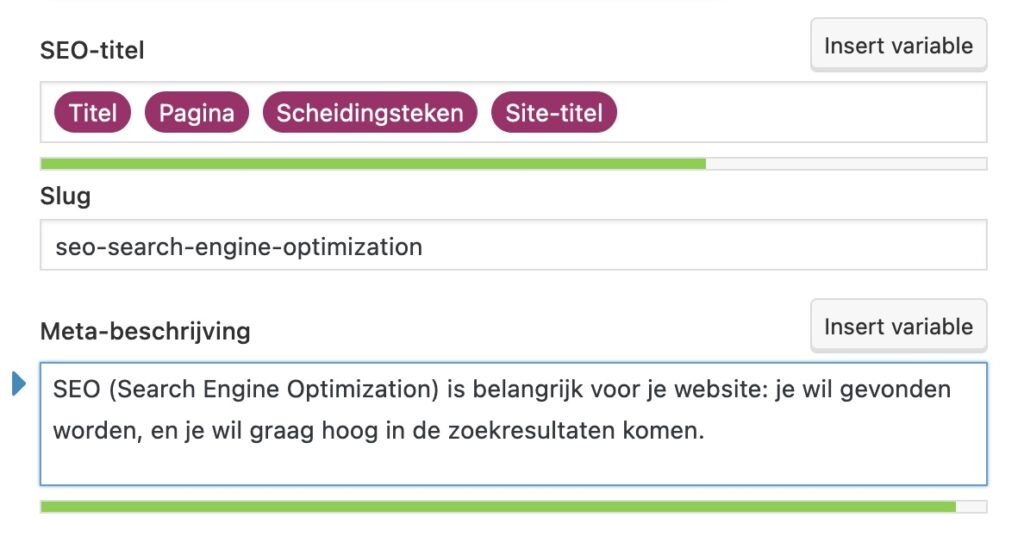Click the Insert variable button for SEO-titel
This screenshot has width=1024, height=555.
pos(898,46)
